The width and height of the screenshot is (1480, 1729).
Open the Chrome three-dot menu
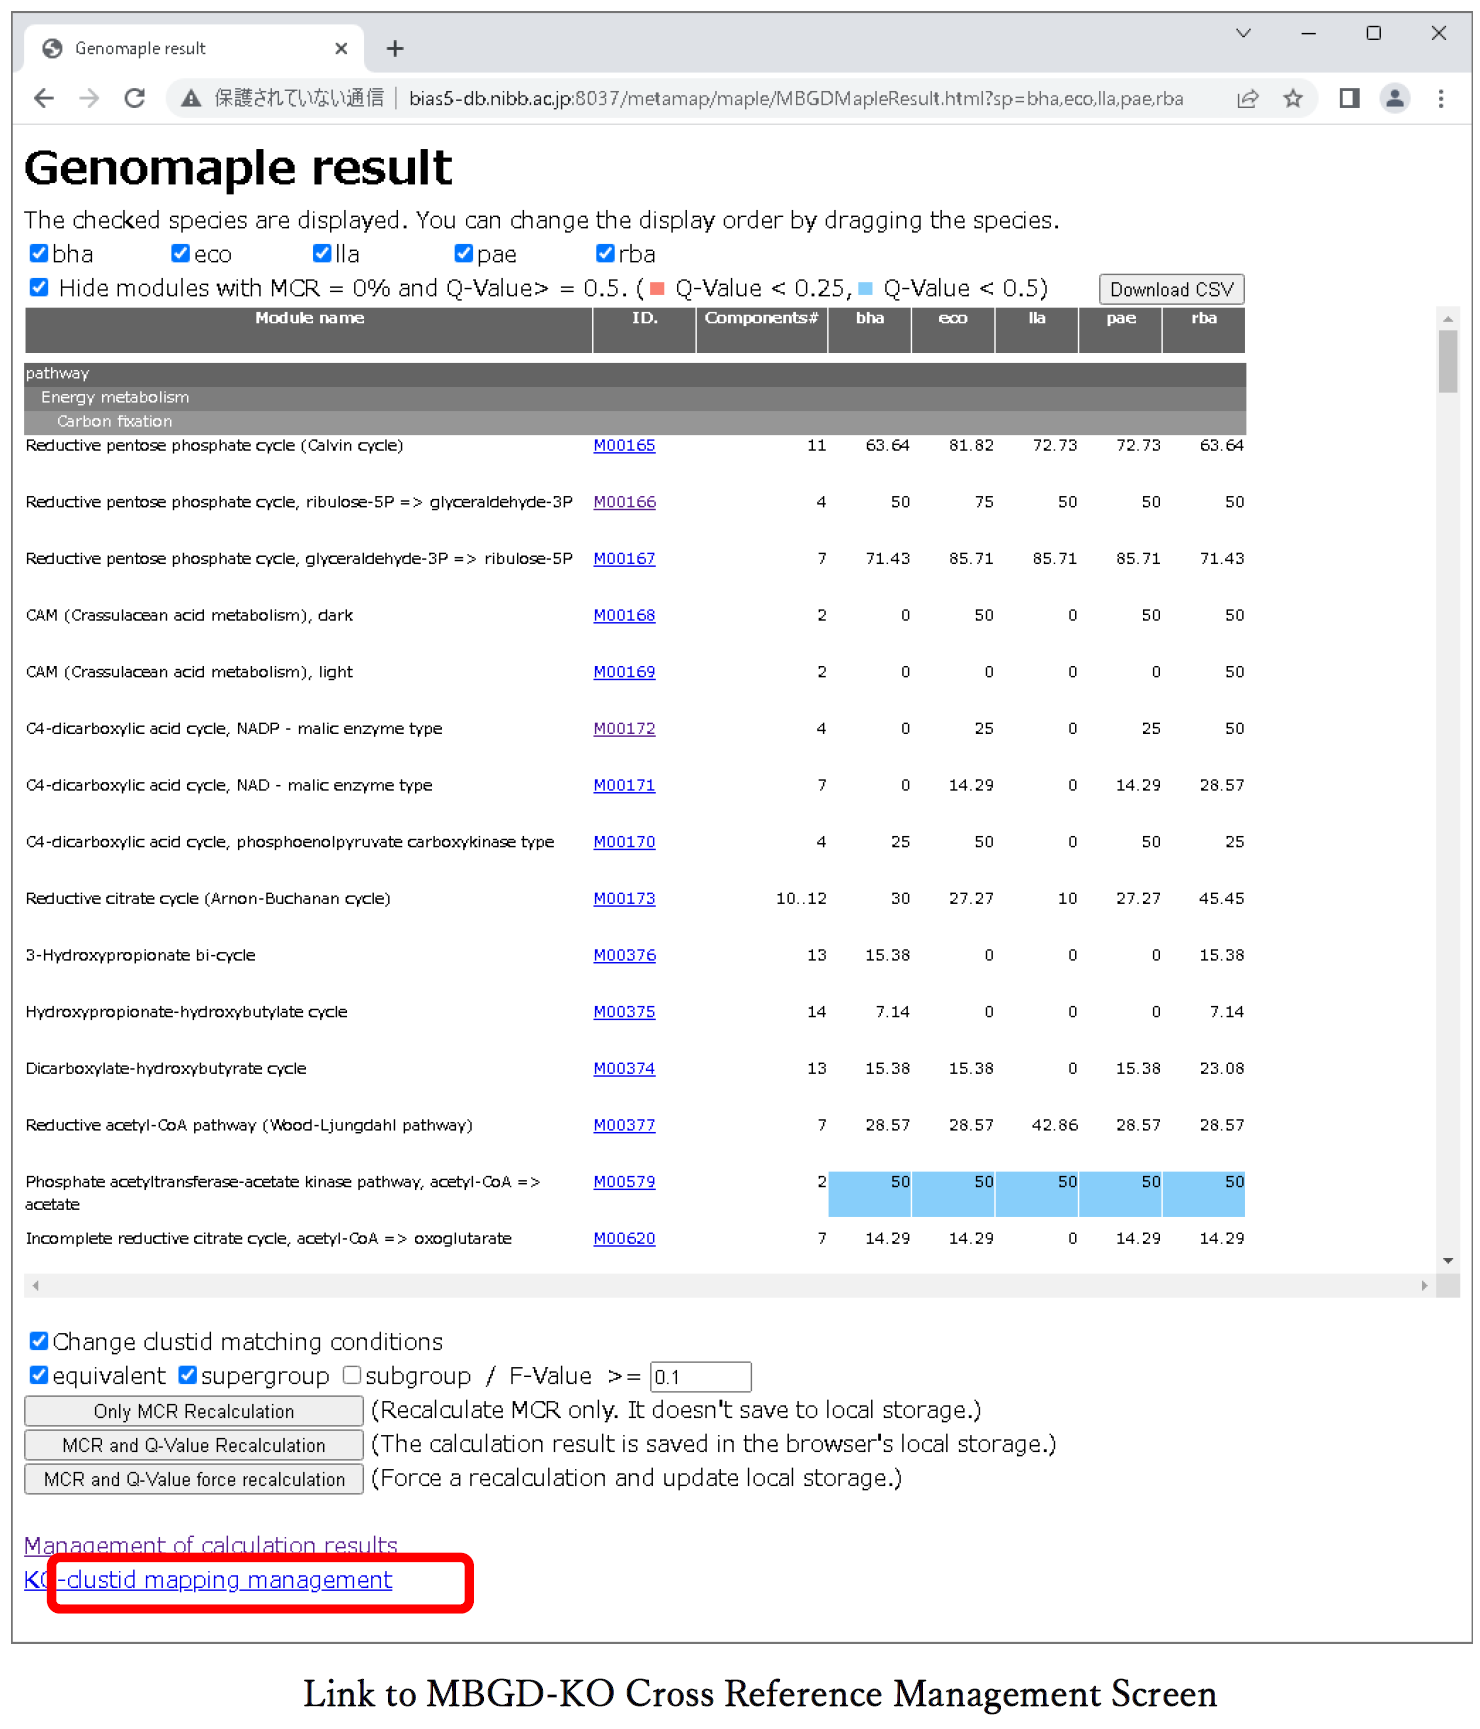point(1440,98)
